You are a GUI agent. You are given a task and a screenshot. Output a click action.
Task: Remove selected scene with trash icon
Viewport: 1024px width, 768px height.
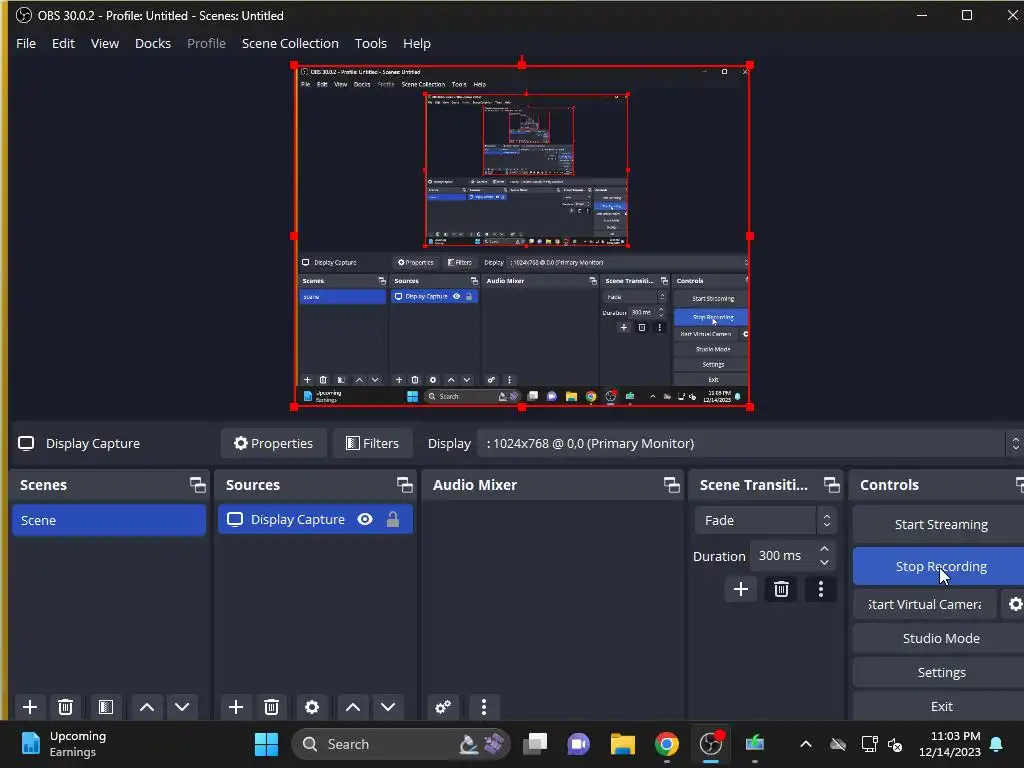tap(65, 707)
